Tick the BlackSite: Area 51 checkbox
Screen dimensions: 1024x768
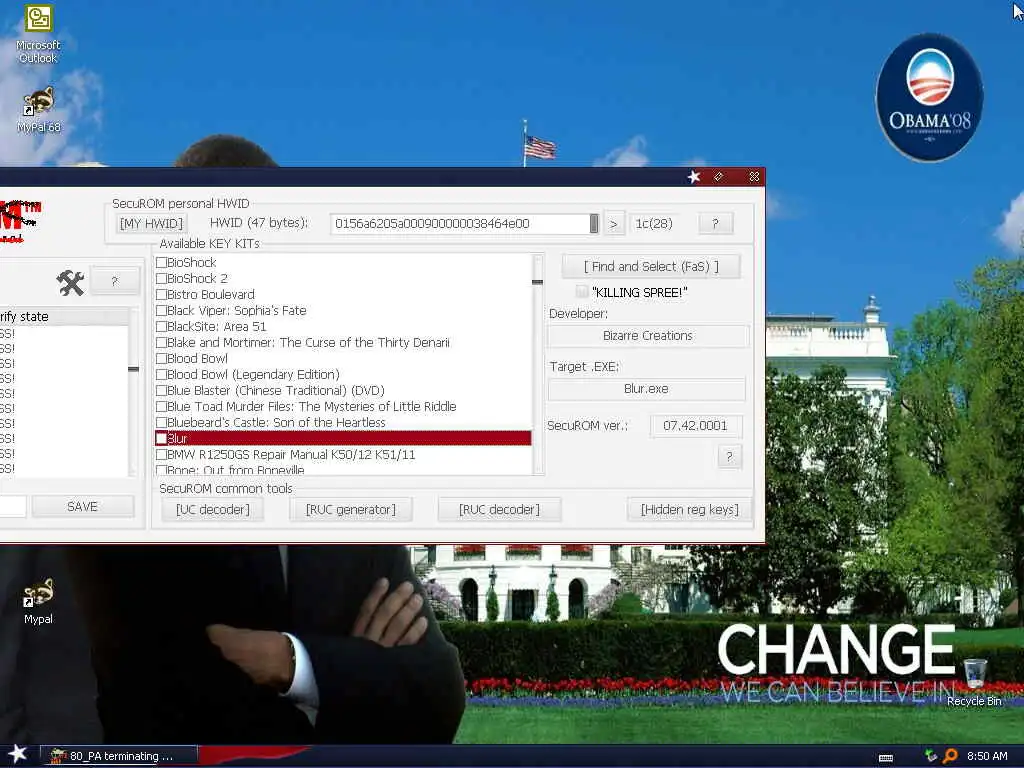click(161, 327)
